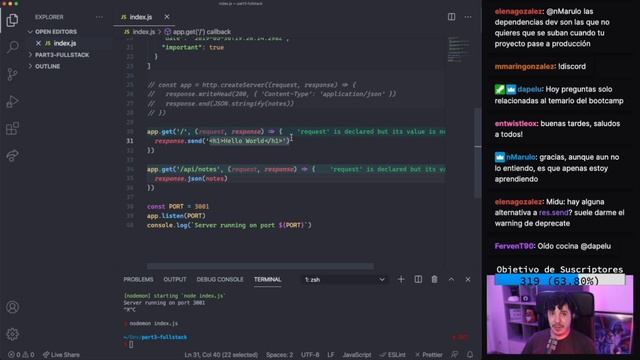The width and height of the screenshot is (640, 360).
Task: Open the feedback icon in status bar
Action: coord(454,354)
